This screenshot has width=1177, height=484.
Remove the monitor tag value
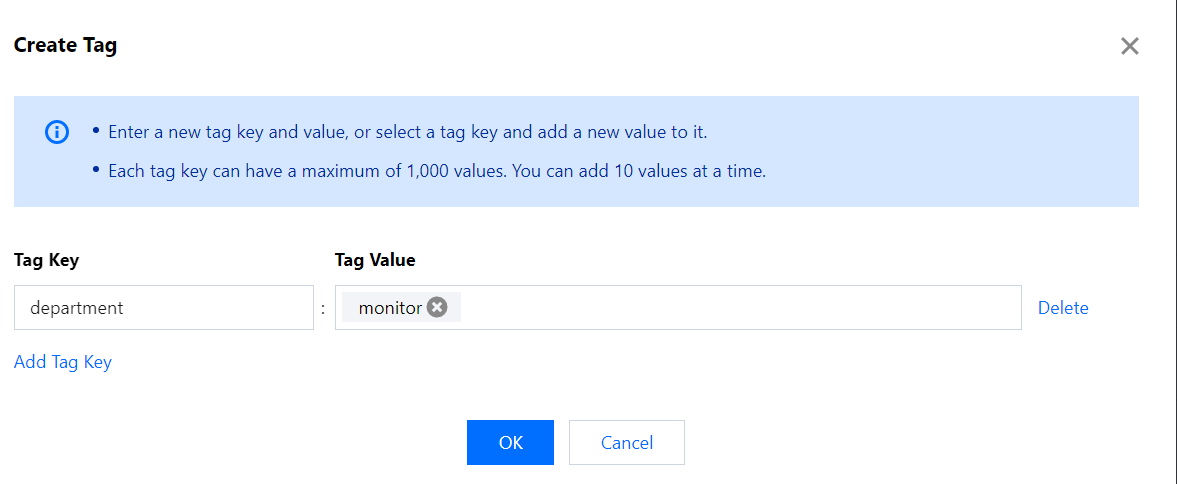pos(437,308)
